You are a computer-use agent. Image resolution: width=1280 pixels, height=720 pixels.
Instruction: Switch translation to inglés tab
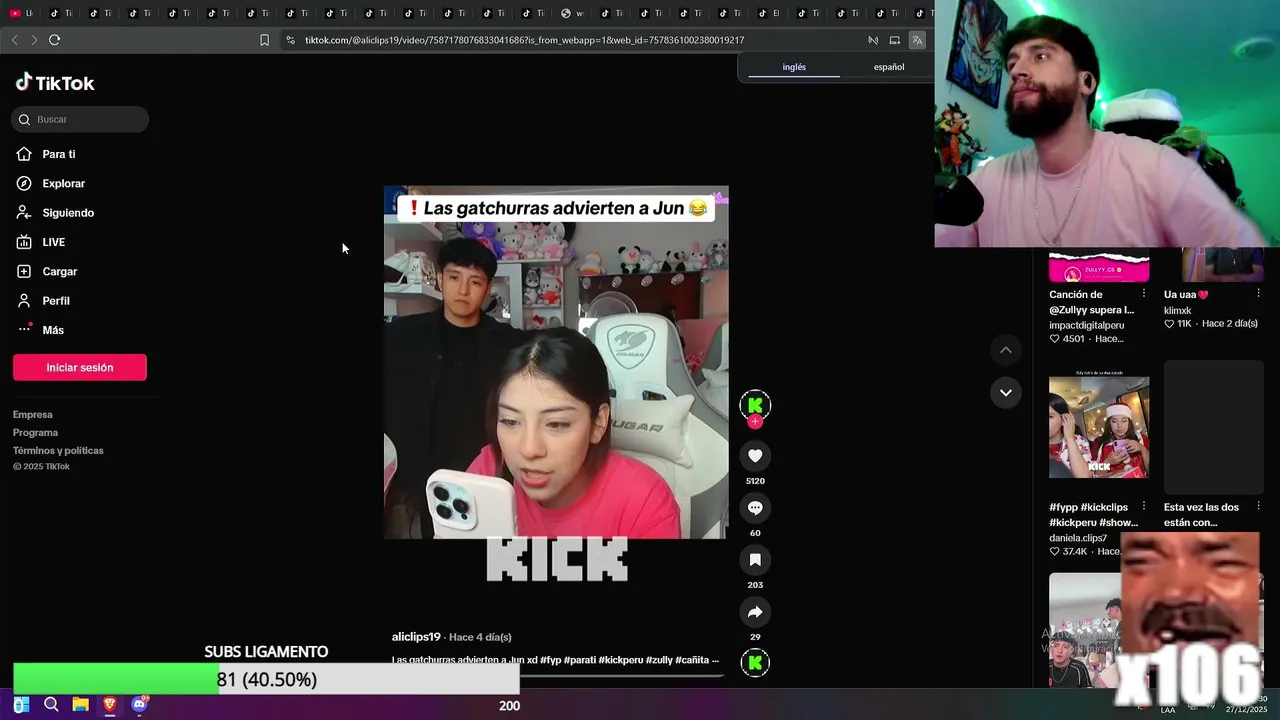pos(794,67)
